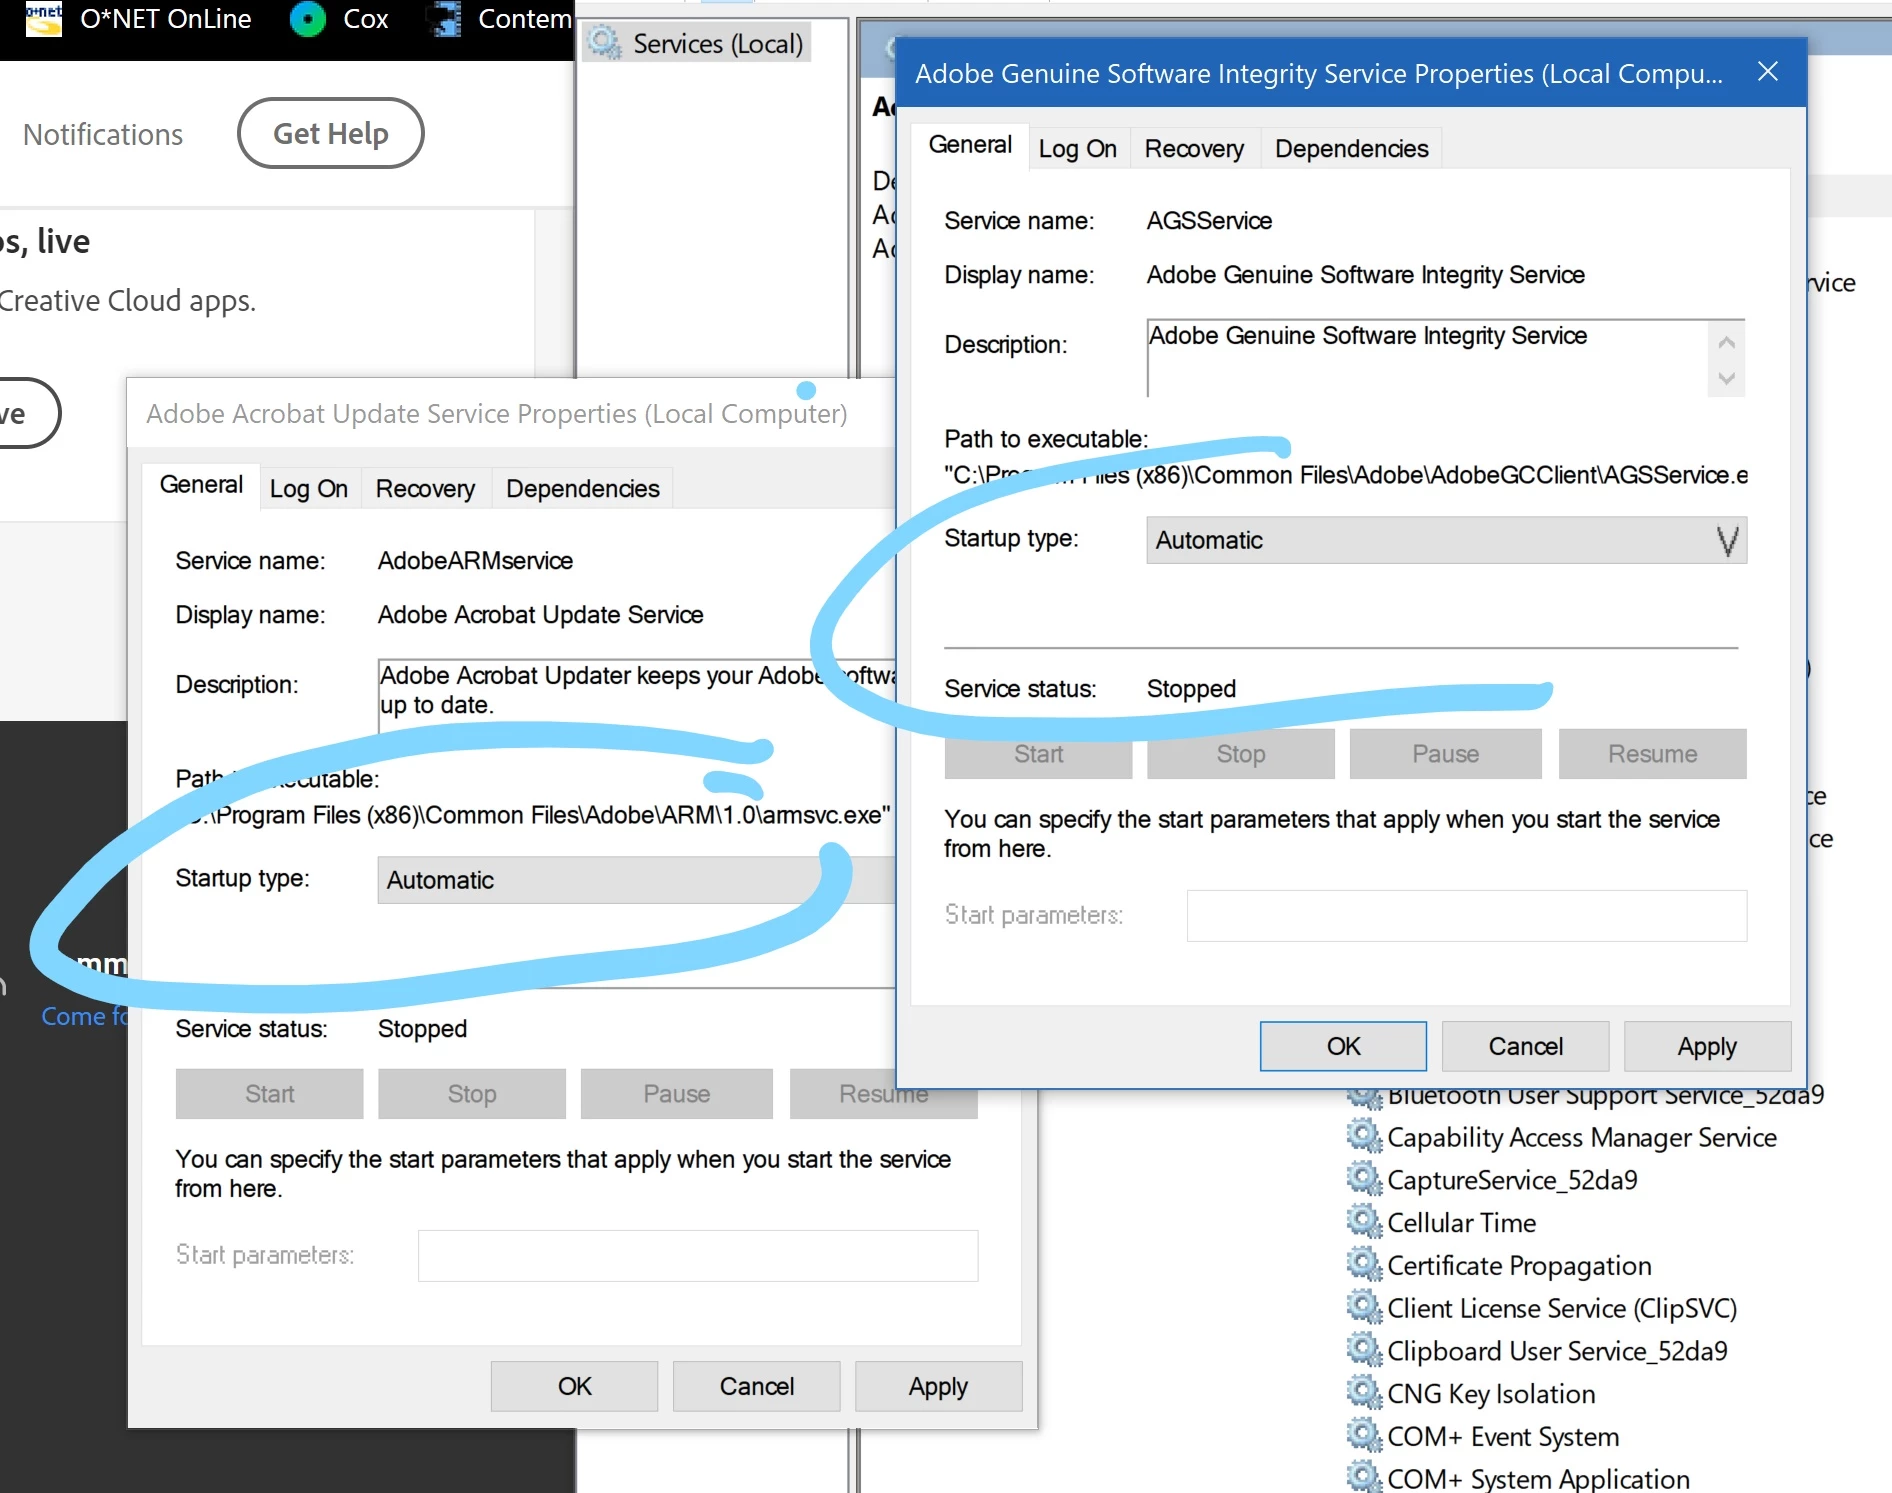Click OK in the Acrobat Update Service dialog
Image resolution: width=1892 pixels, height=1493 pixels.
click(x=574, y=1386)
